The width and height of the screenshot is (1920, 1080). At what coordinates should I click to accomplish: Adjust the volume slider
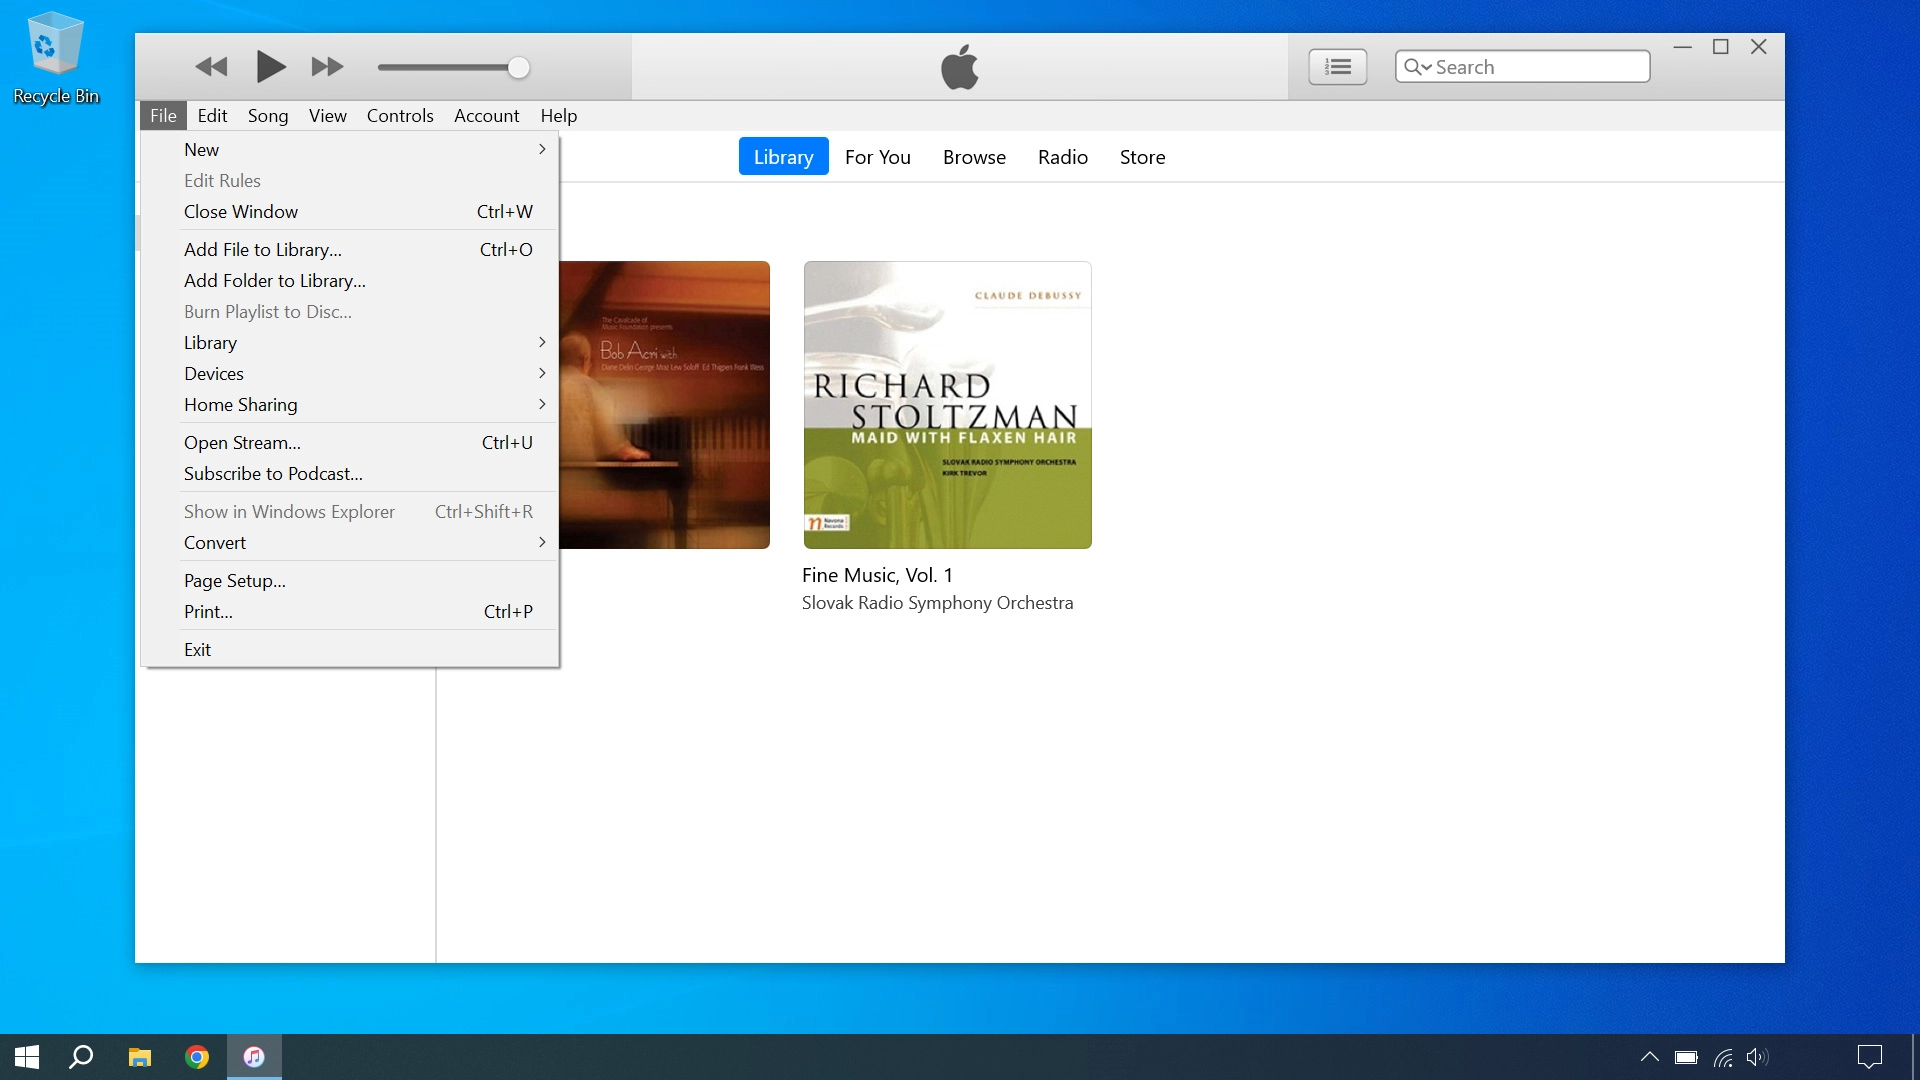(x=518, y=67)
